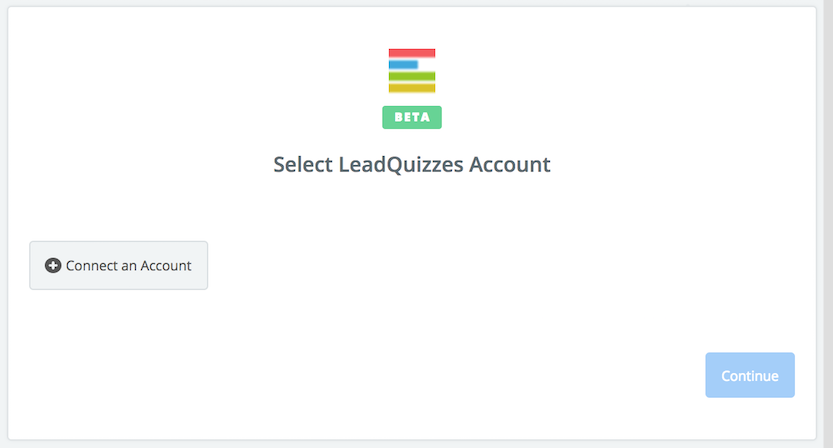
Task: Click the LeadQuizzes striped logo icon
Action: click(412, 71)
